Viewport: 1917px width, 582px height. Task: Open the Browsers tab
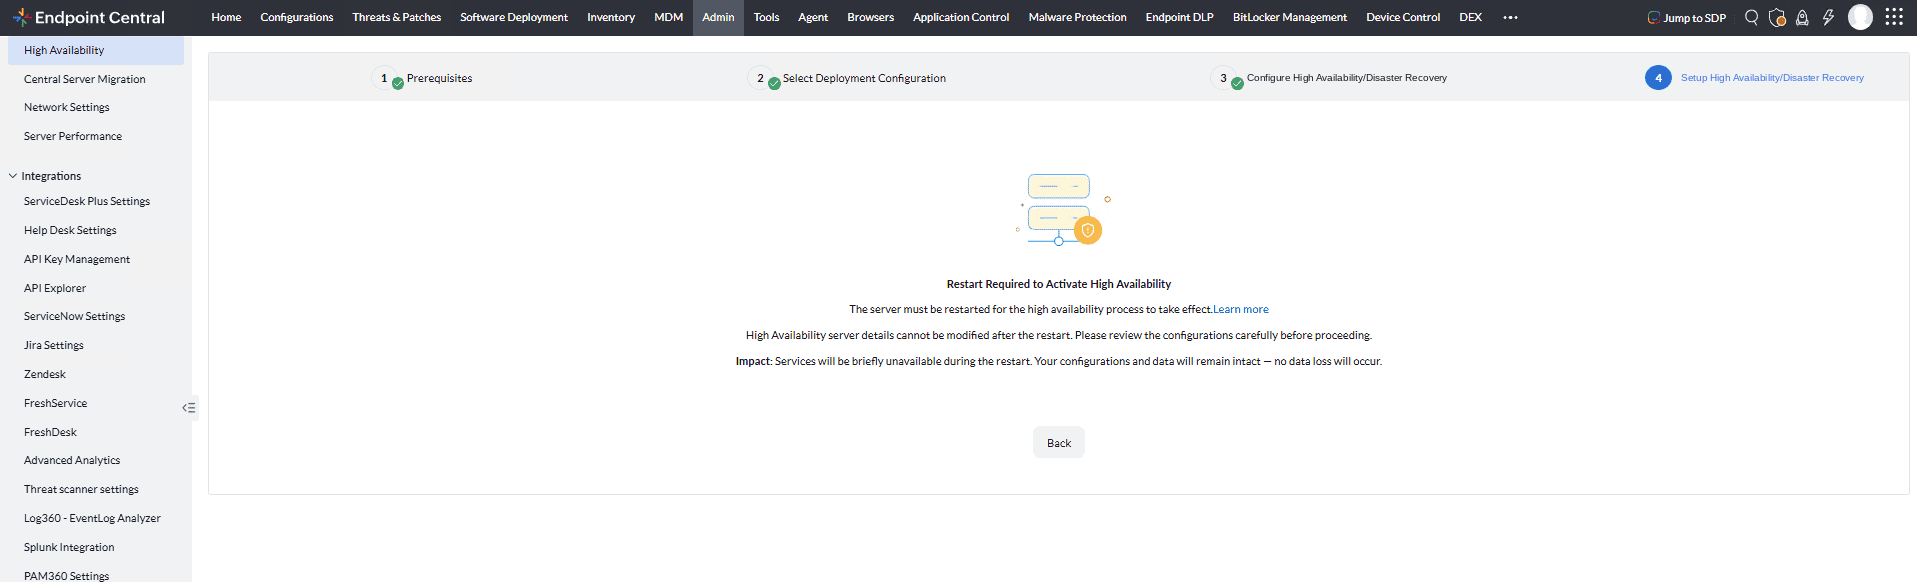click(x=870, y=17)
